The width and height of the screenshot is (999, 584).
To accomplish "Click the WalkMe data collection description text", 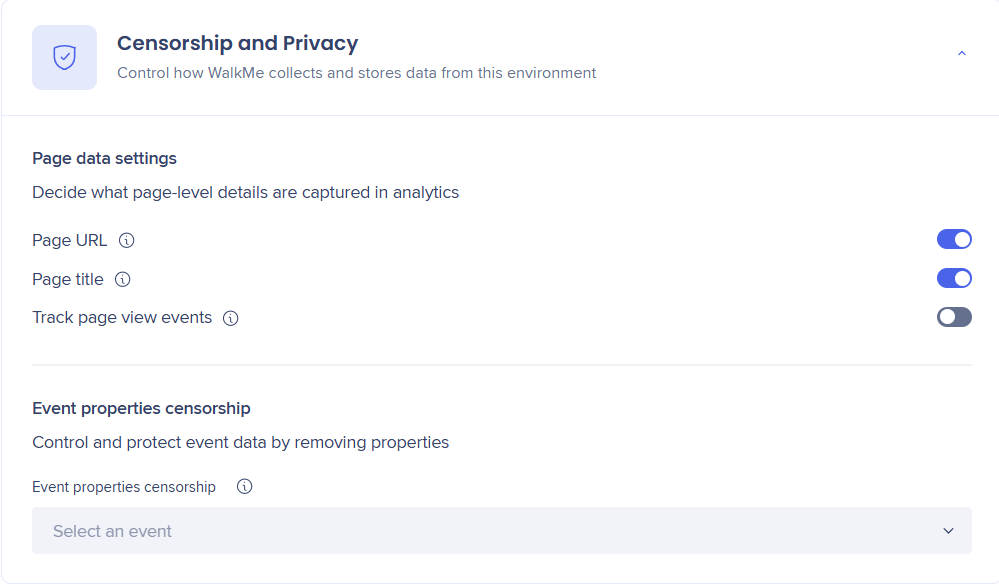I will (x=356, y=73).
